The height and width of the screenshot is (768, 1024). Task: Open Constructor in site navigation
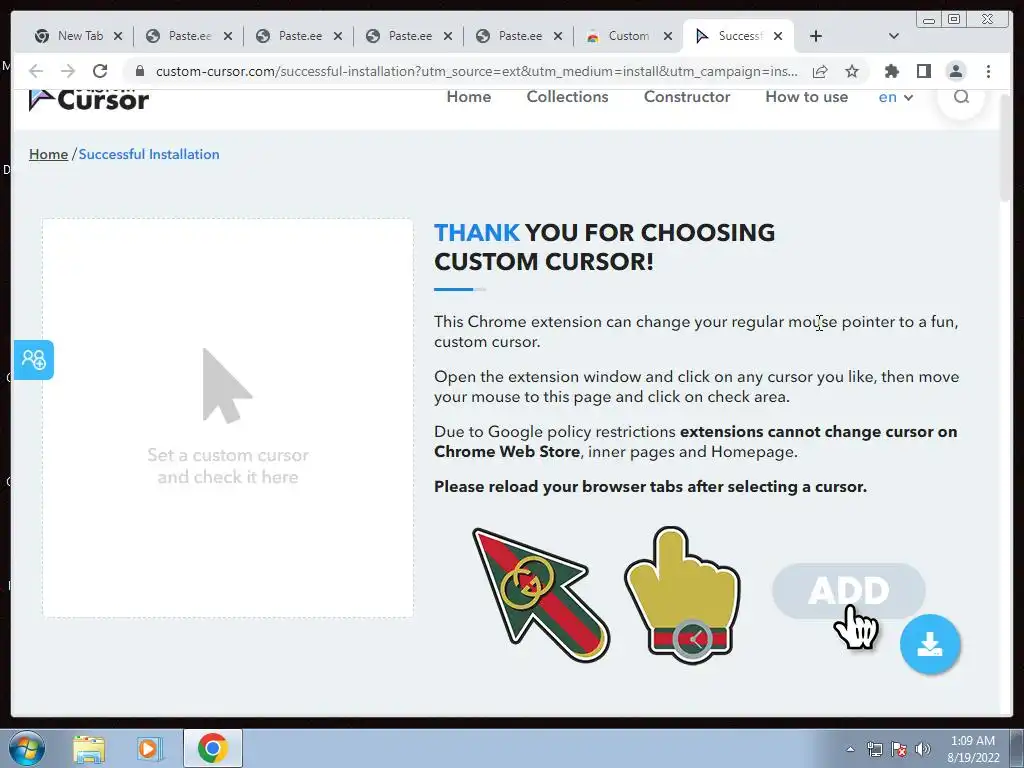point(687,97)
